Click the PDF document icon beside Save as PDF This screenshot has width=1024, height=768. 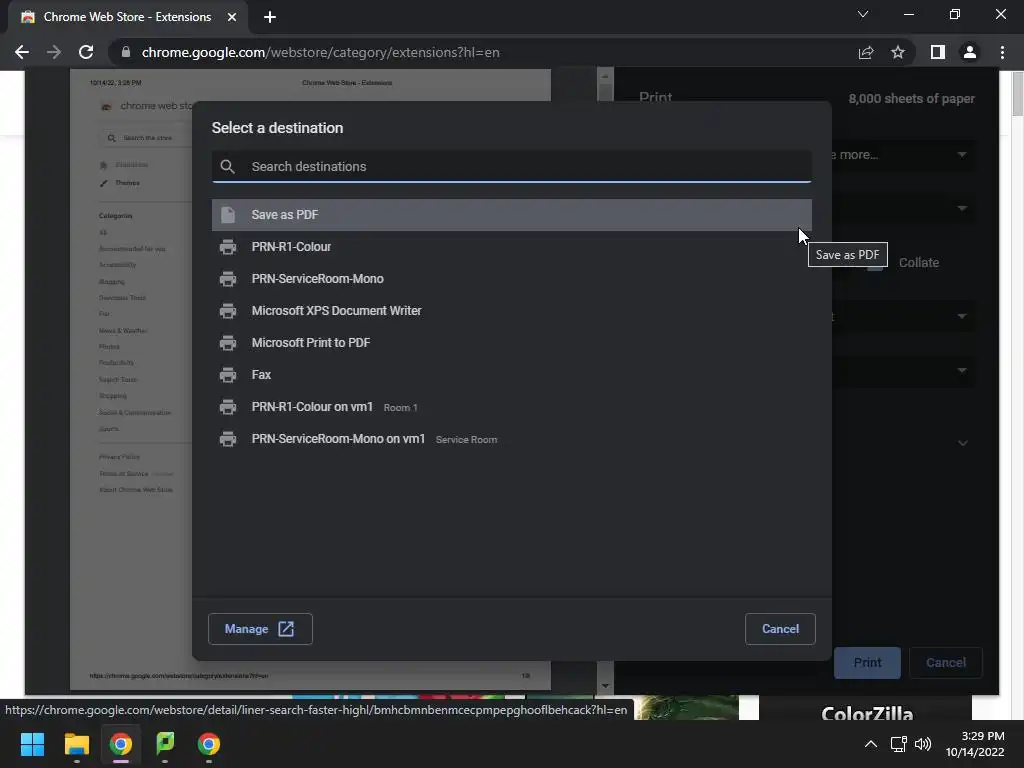pyautogui.click(x=227, y=215)
